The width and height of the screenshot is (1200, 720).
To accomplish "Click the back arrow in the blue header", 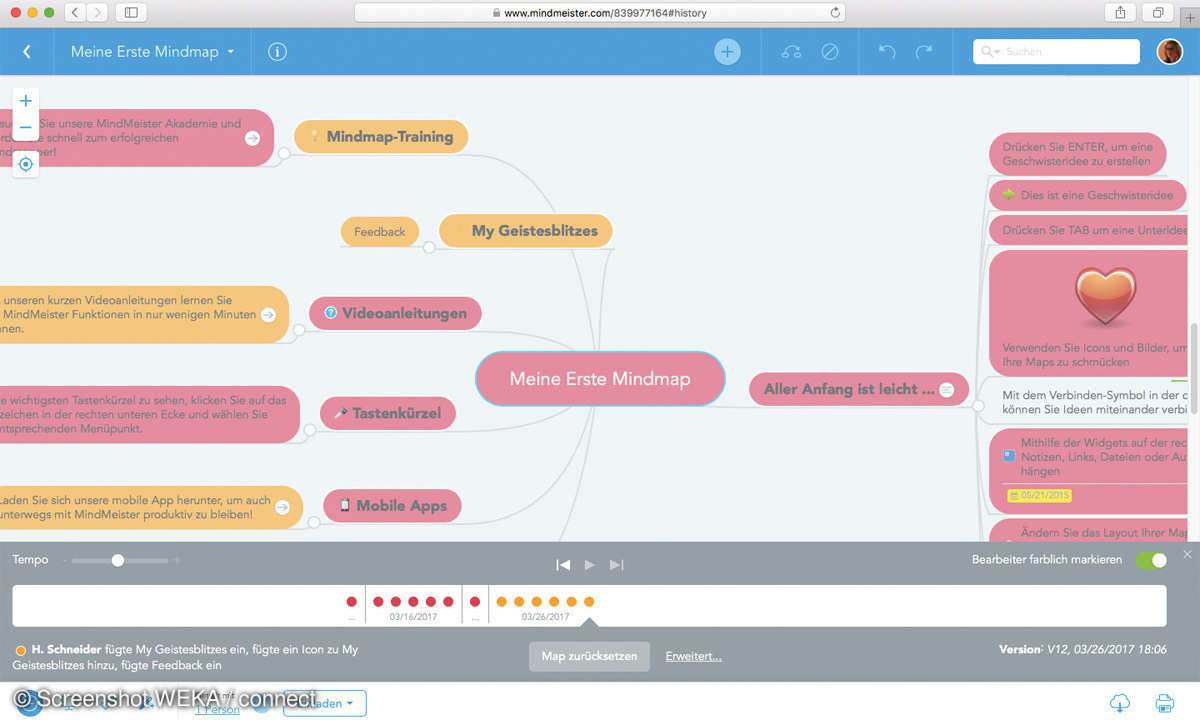I will pos(27,52).
